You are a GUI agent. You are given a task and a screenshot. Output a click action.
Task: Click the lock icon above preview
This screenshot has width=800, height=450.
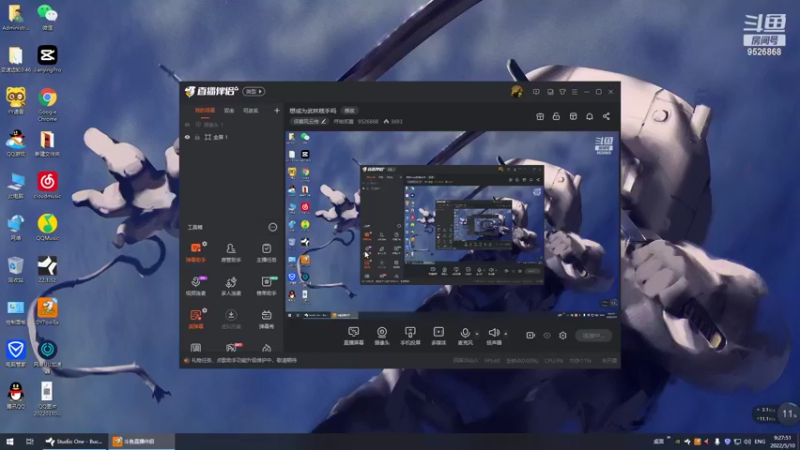point(556,116)
